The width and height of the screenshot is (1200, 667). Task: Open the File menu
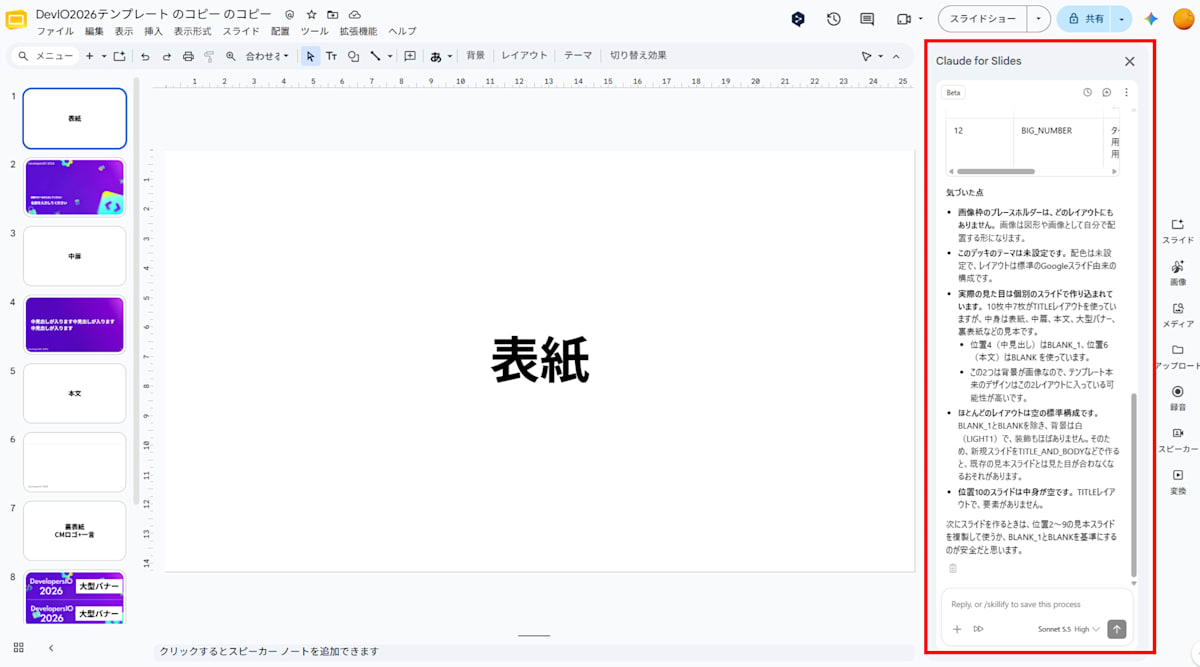[55, 31]
